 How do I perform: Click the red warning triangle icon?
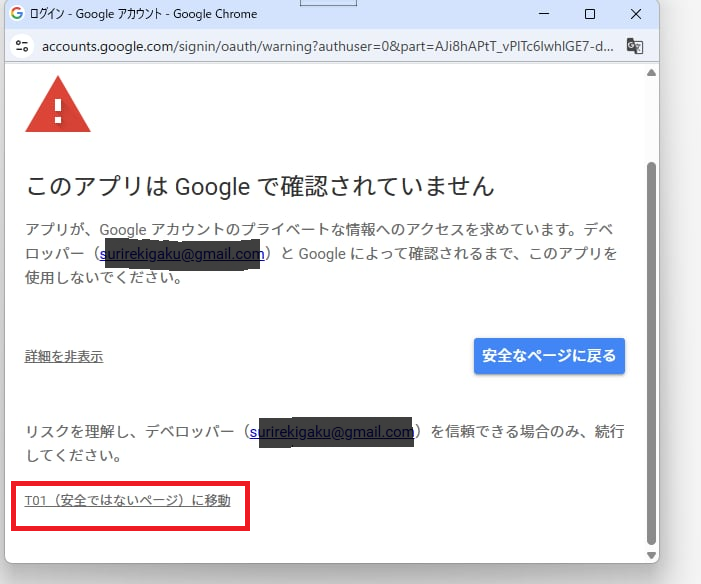58,103
